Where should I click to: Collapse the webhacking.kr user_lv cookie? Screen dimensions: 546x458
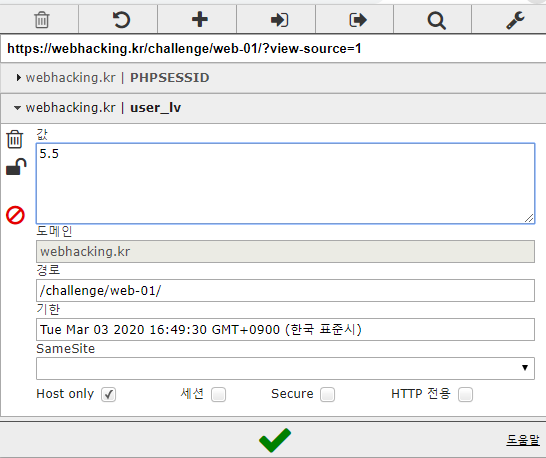(273, 108)
